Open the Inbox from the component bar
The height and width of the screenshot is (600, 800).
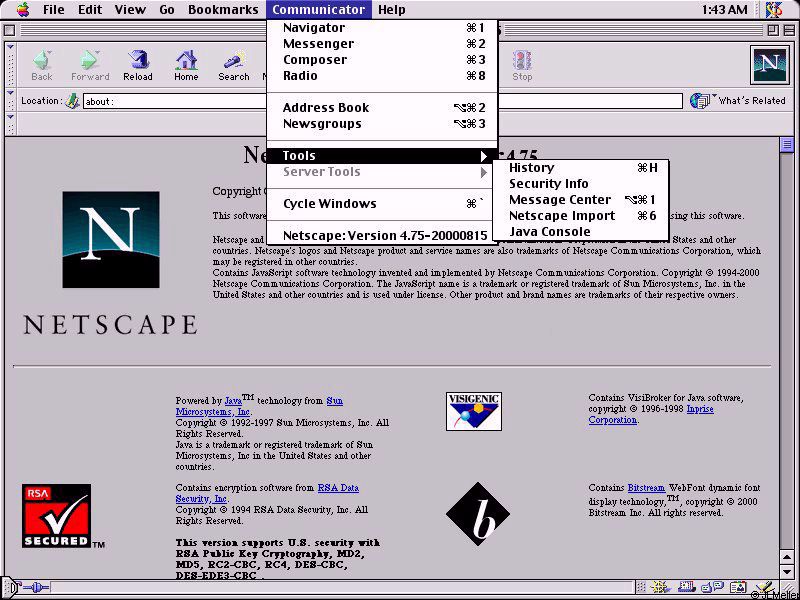(688, 588)
